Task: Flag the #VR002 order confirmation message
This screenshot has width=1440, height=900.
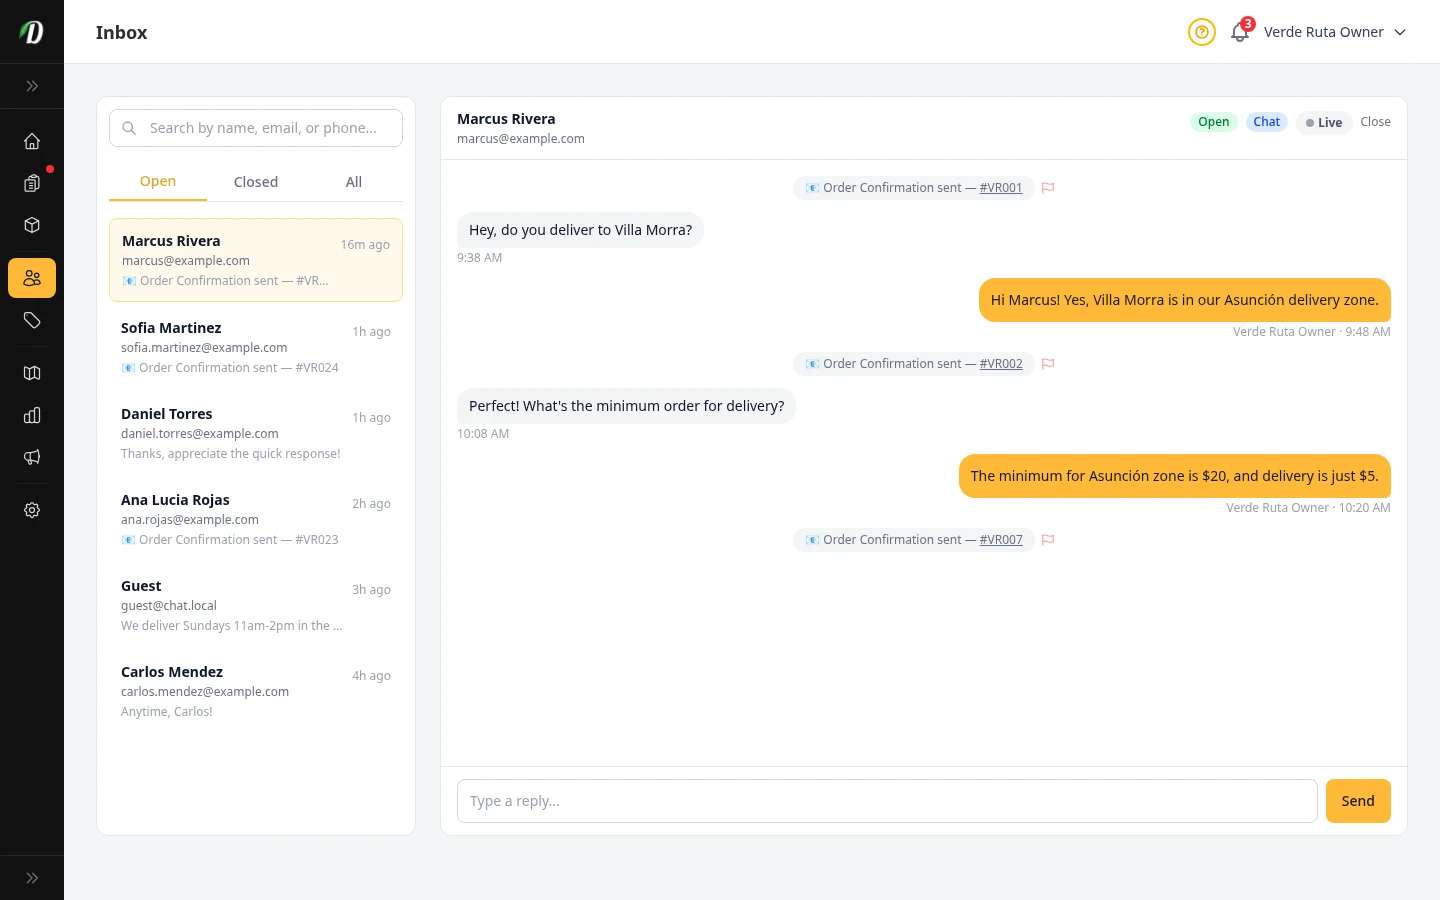Action: [x=1047, y=363]
